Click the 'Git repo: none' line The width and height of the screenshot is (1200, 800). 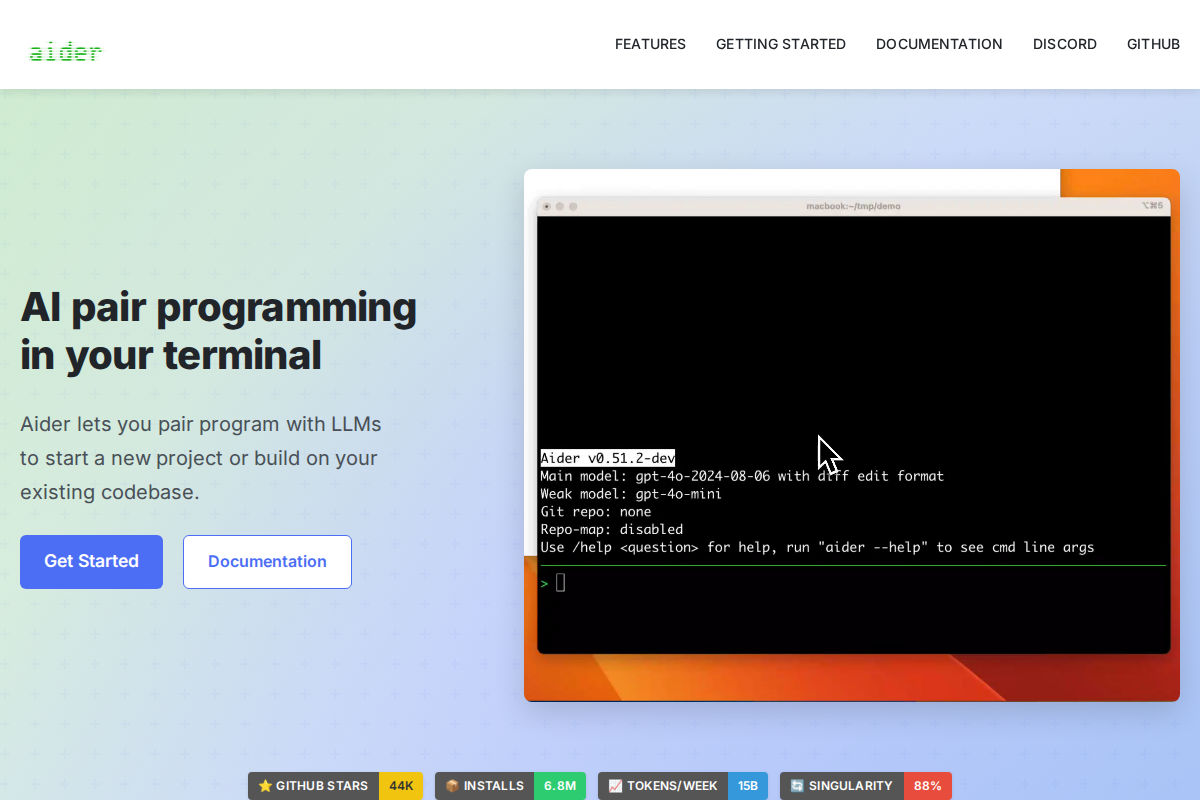click(596, 512)
